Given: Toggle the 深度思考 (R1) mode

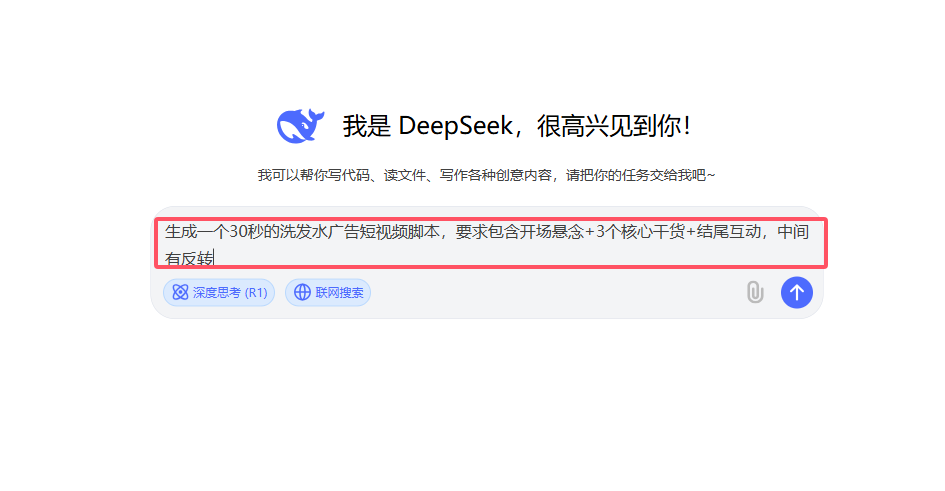Looking at the screenshot, I should coord(219,292).
